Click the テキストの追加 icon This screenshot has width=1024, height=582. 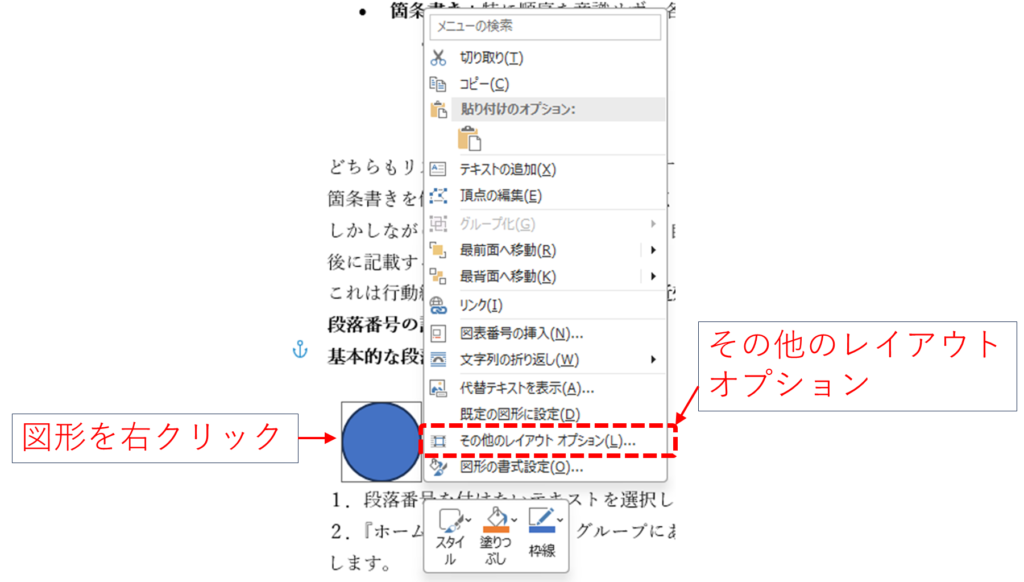coord(438,170)
